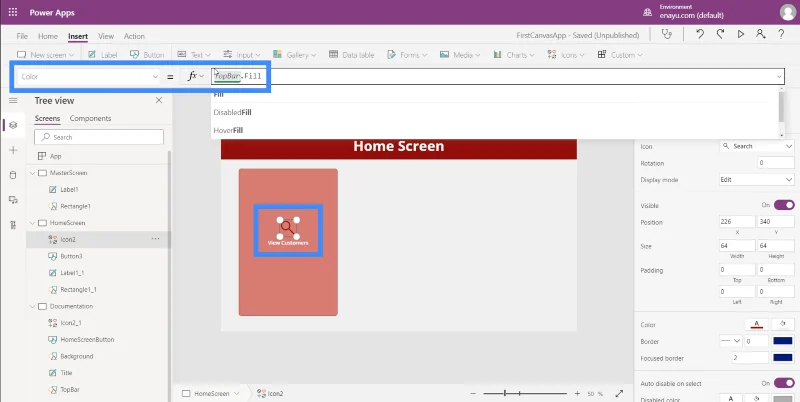Open the Charts dropdown
The image size is (800, 402).
click(514, 55)
